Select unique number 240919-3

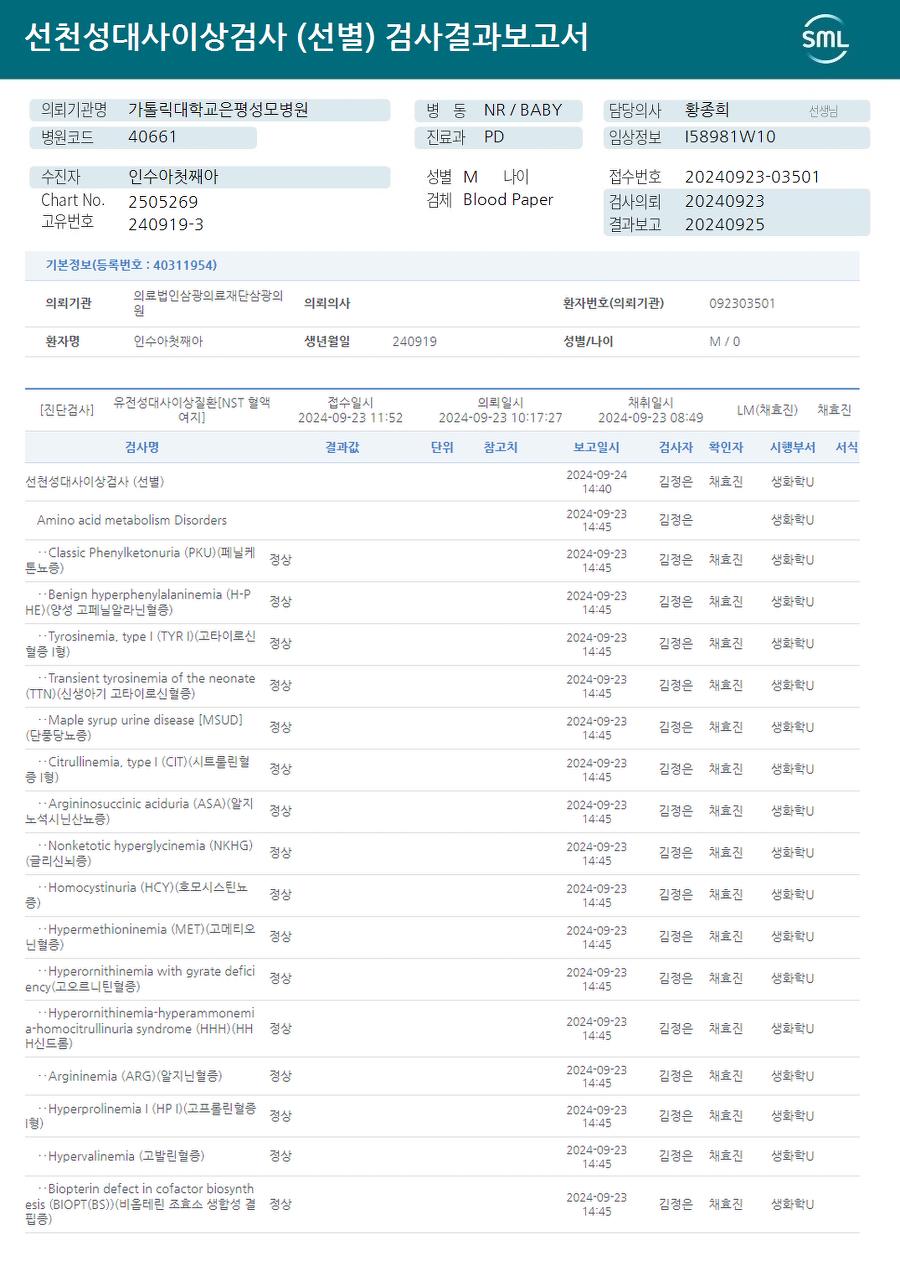(166, 224)
